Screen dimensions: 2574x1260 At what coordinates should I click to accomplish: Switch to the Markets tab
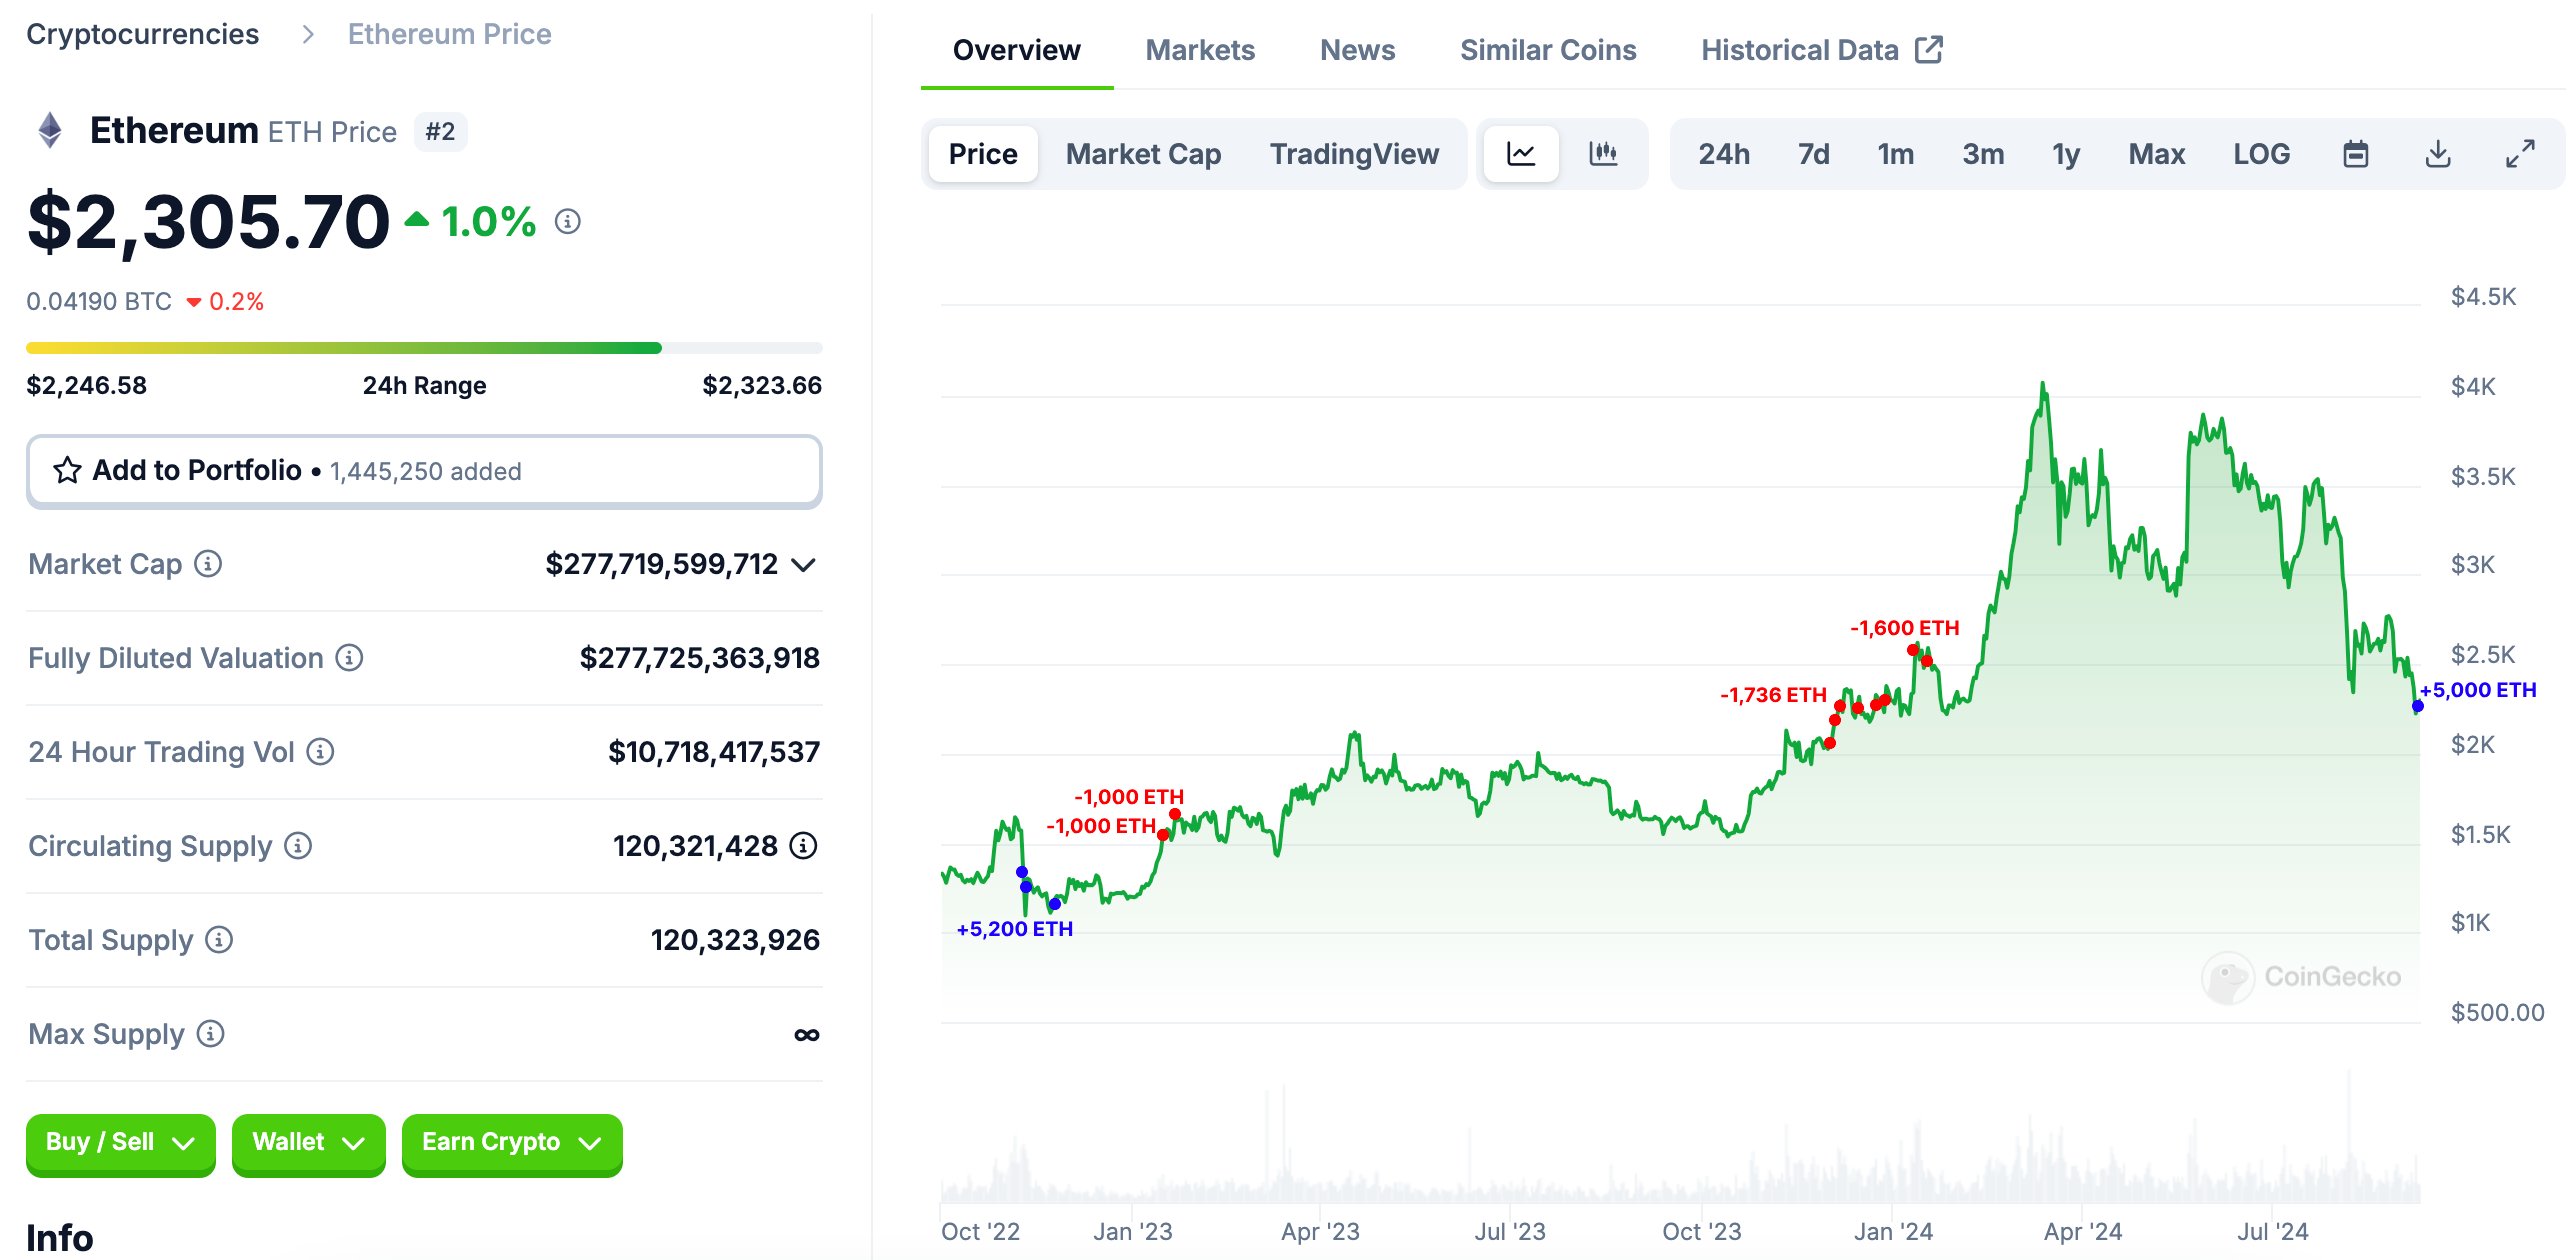(x=1201, y=49)
